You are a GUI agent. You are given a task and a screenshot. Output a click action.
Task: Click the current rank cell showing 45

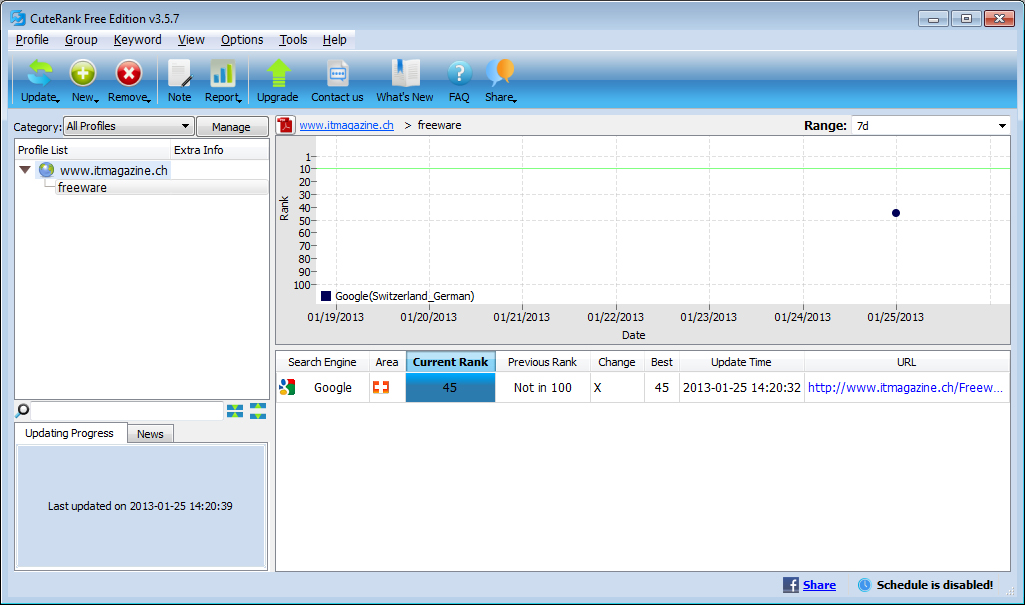click(450, 387)
